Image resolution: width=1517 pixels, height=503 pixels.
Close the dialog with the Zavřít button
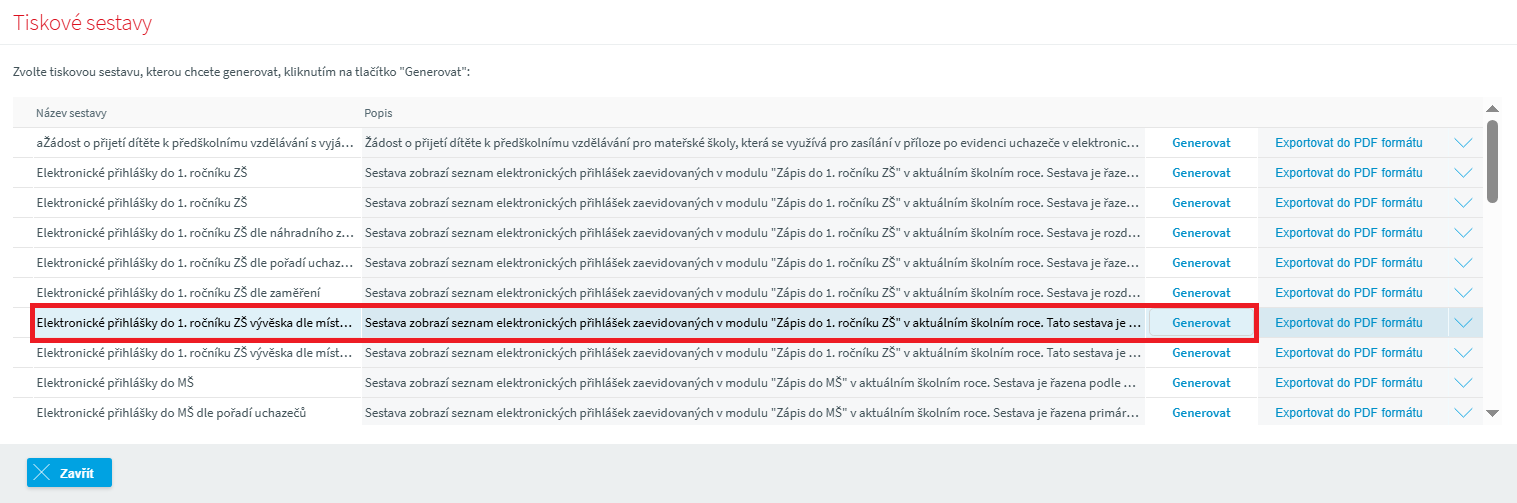click(x=69, y=473)
